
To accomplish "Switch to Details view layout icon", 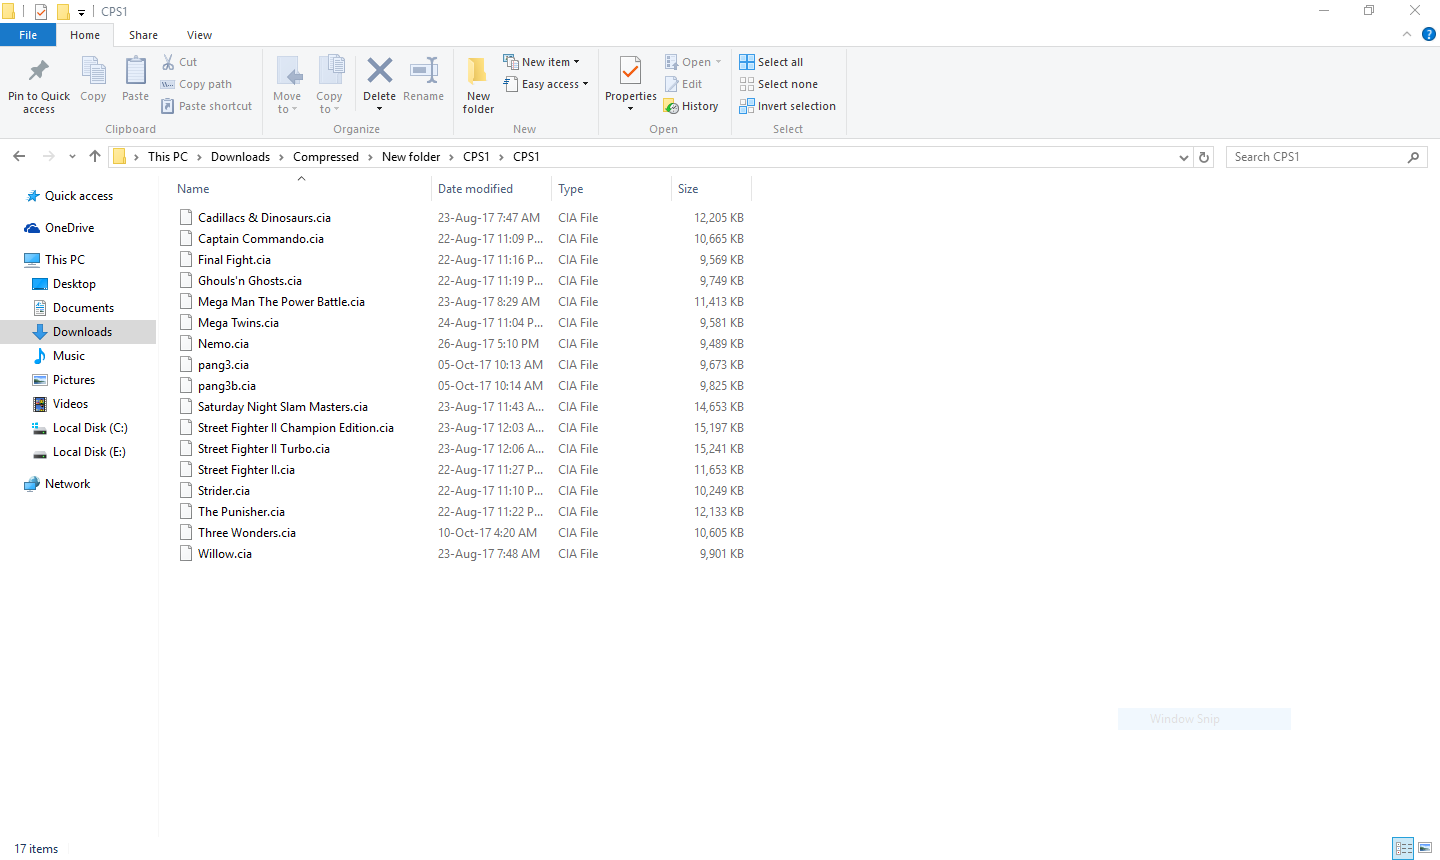I will point(1403,848).
